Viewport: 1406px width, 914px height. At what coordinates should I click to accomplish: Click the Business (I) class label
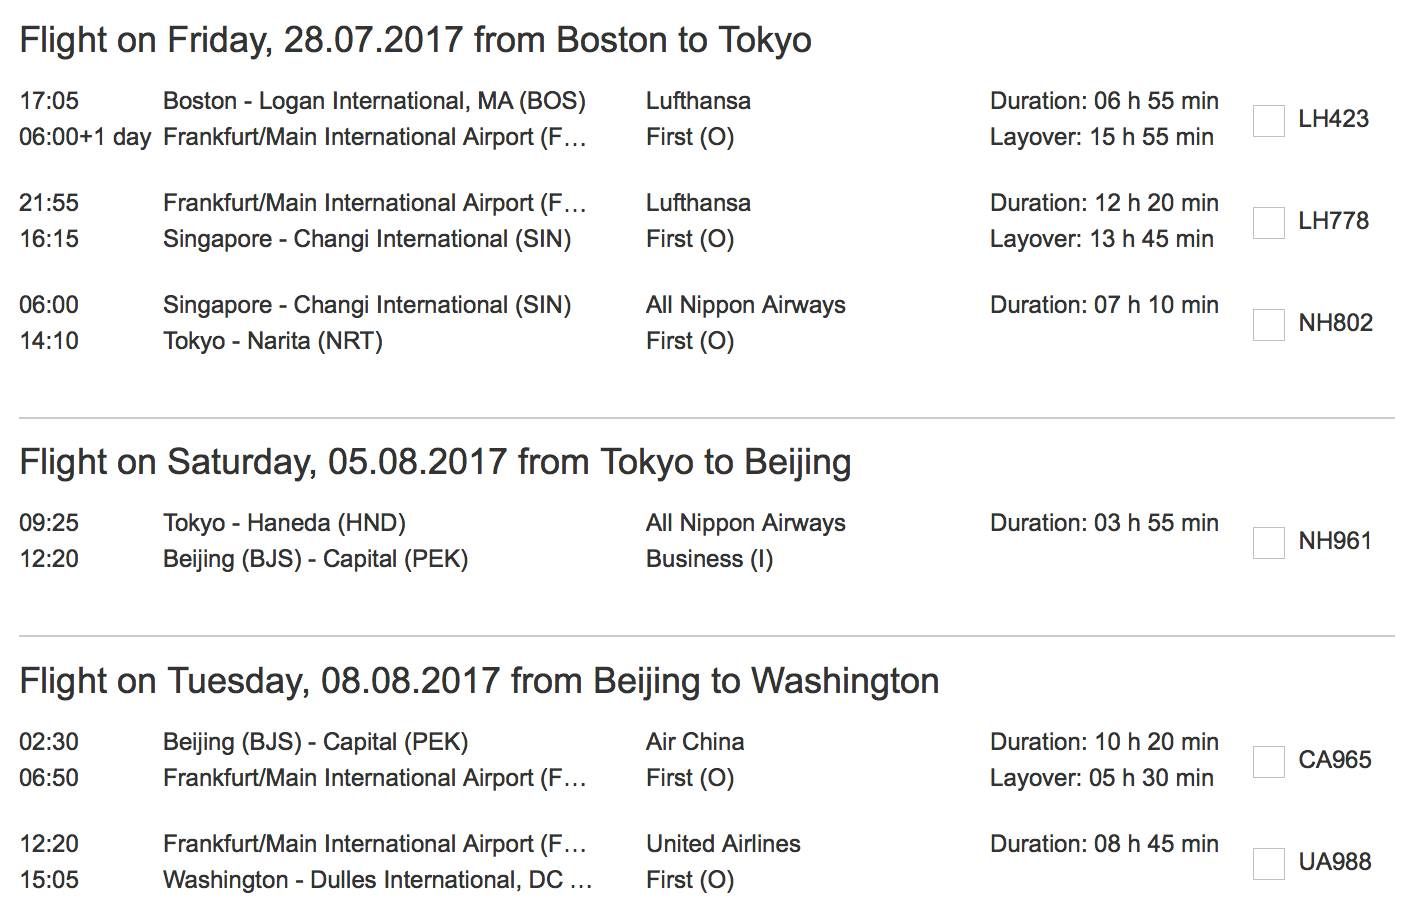coord(710,559)
